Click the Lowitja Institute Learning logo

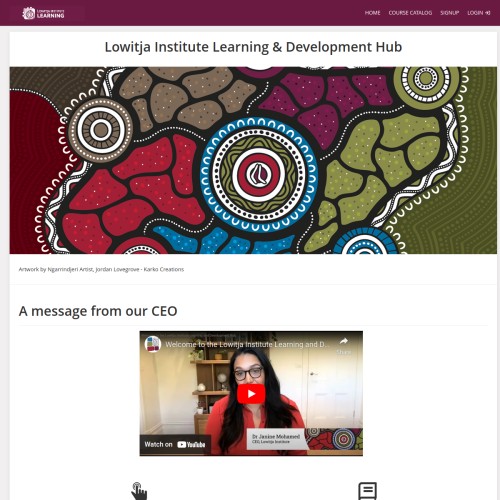tap(43, 13)
